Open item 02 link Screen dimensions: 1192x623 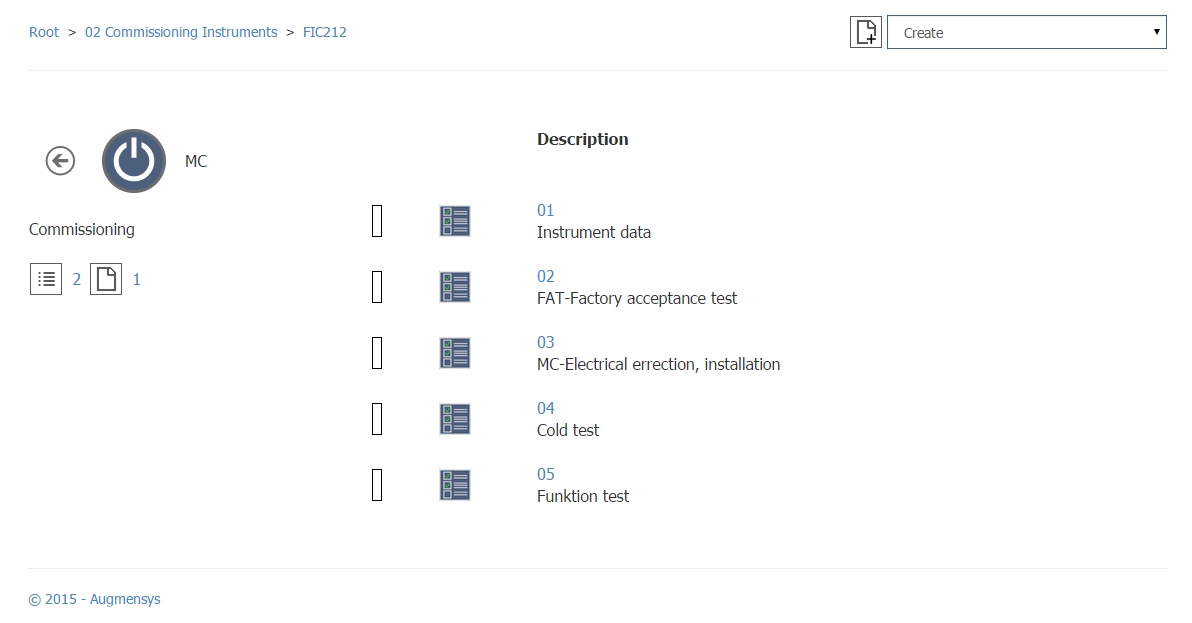546,276
